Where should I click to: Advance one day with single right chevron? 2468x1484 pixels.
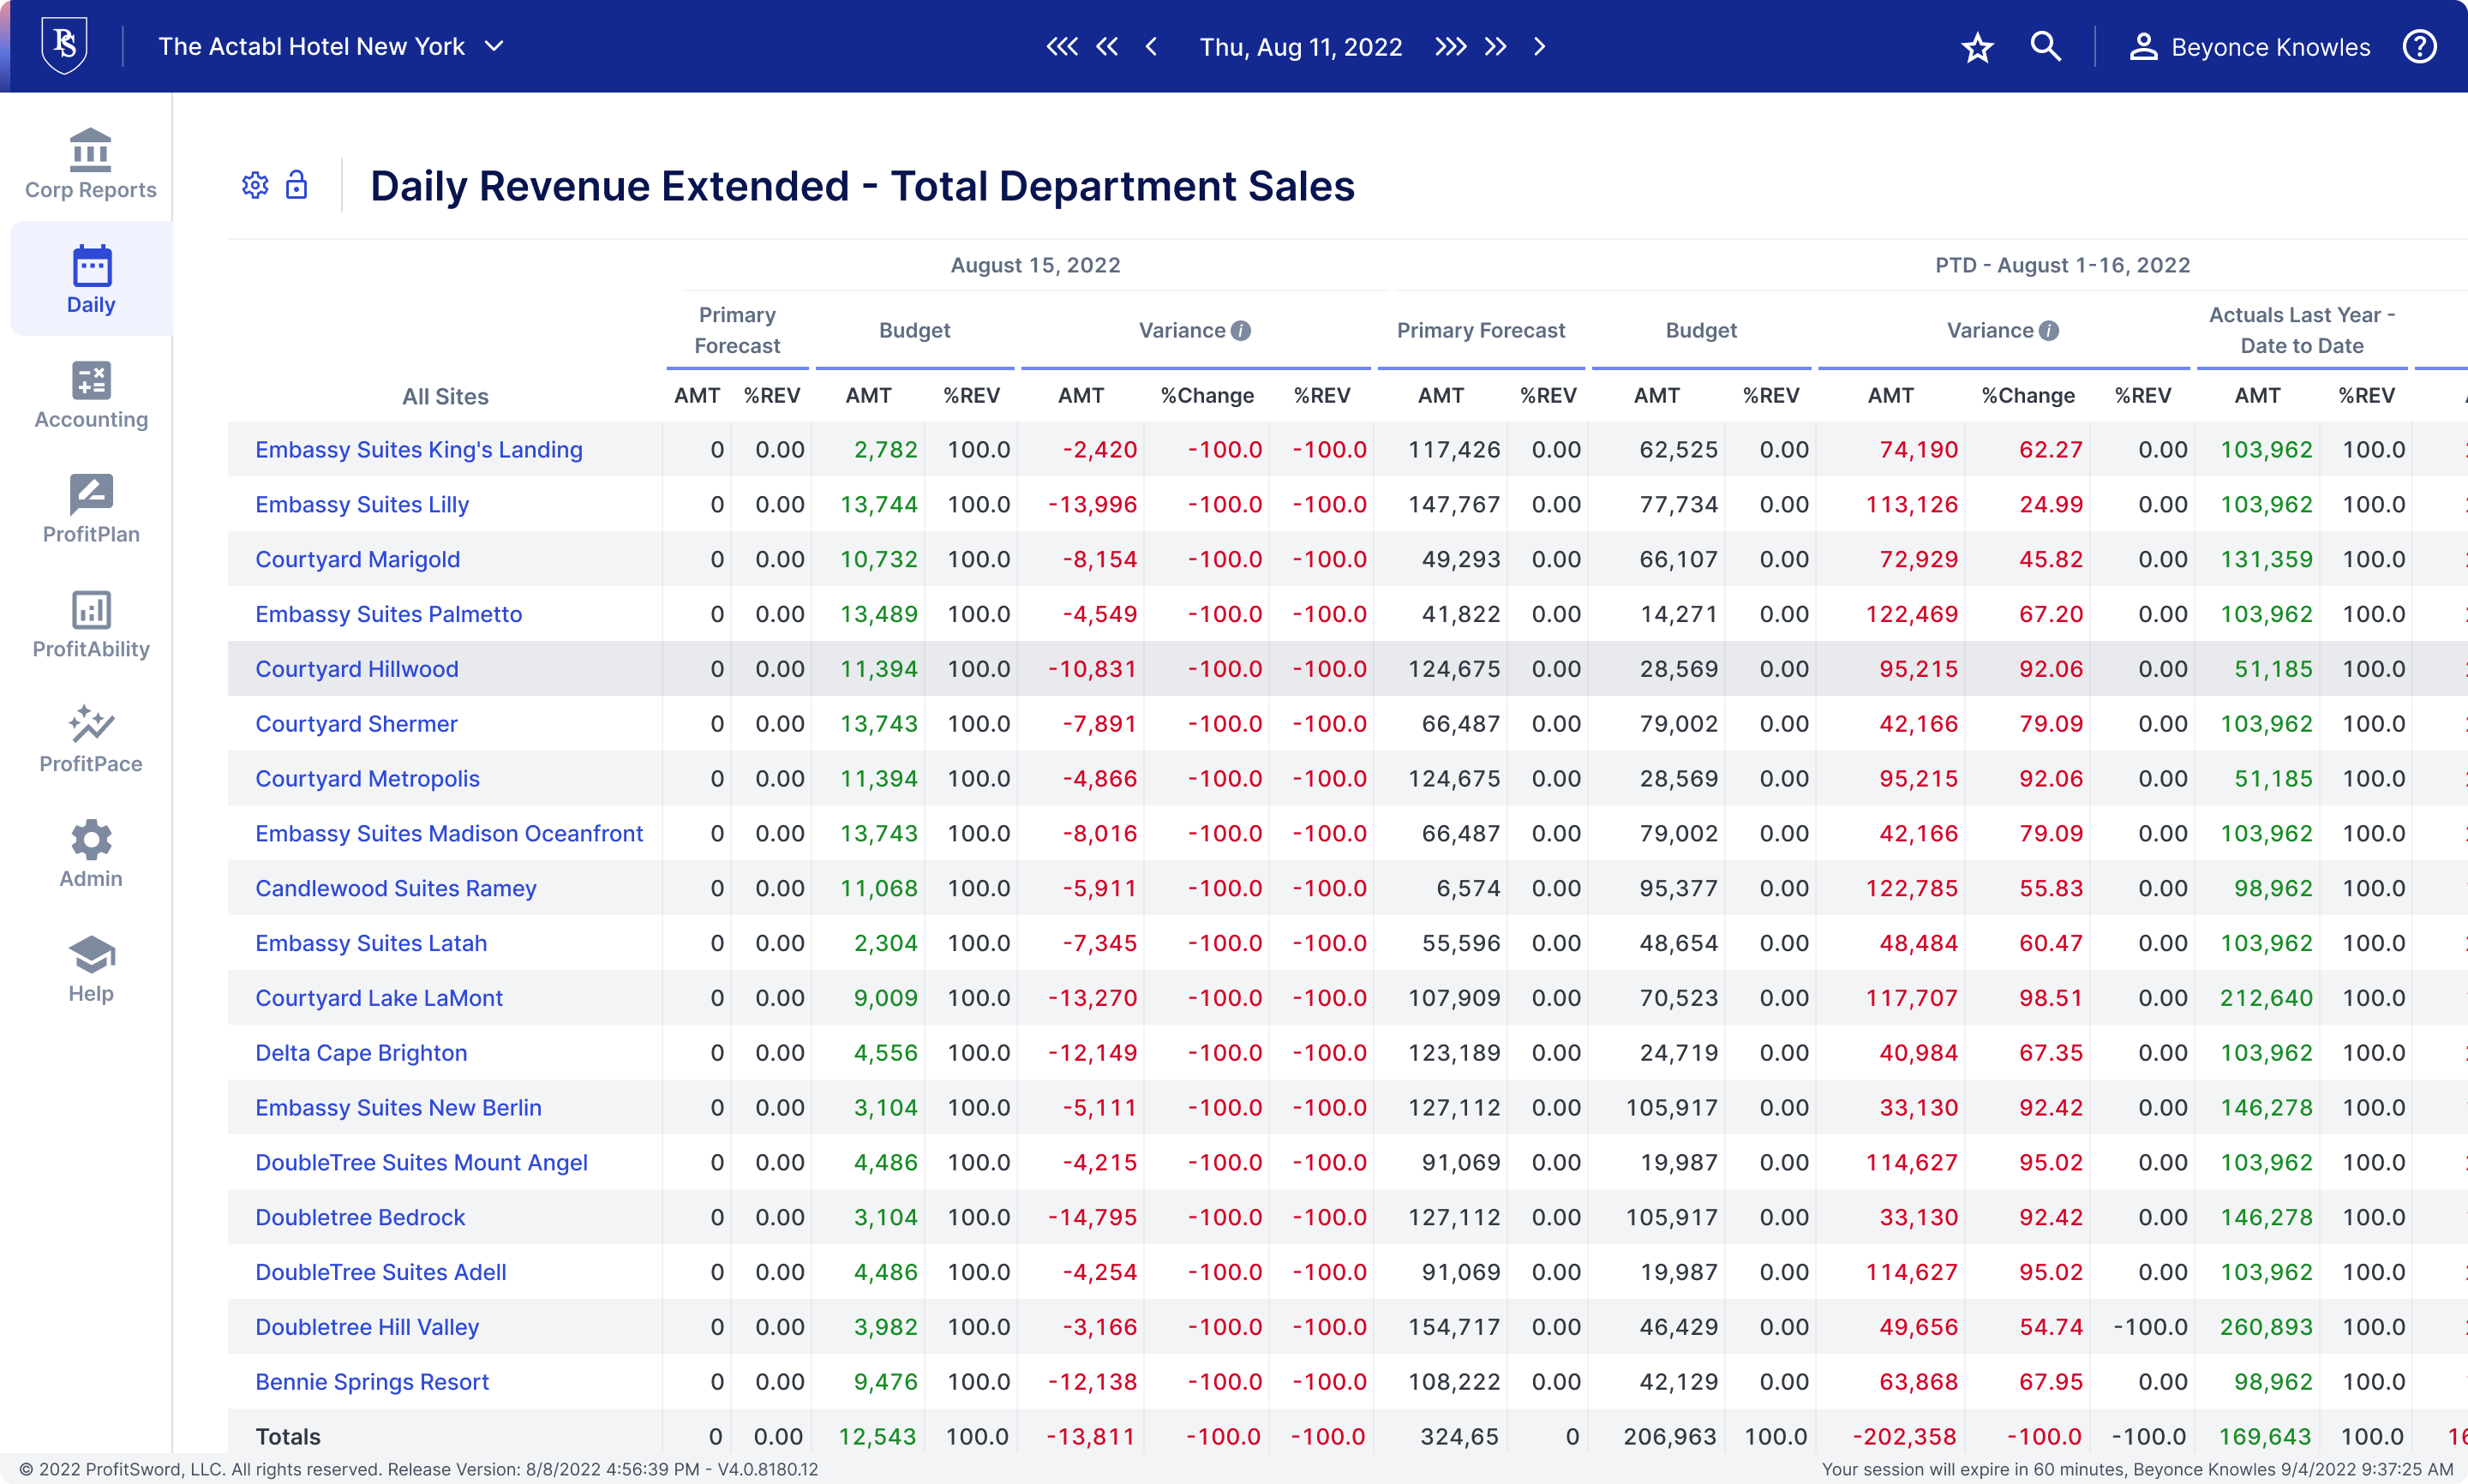(x=1540, y=47)
